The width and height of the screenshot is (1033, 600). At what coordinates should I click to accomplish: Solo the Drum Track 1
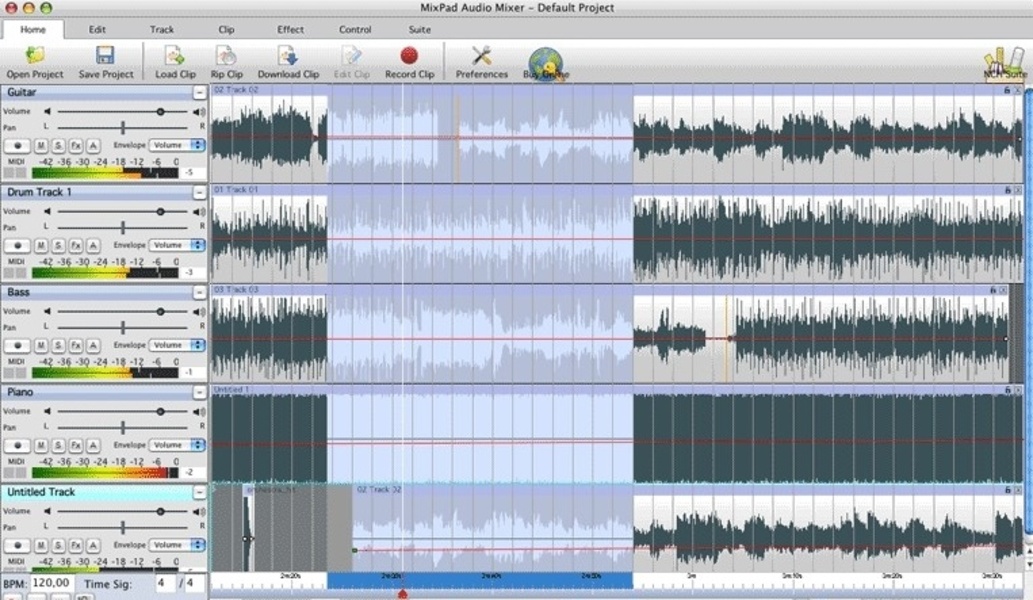pyautogui.click(x=58, y=245)
